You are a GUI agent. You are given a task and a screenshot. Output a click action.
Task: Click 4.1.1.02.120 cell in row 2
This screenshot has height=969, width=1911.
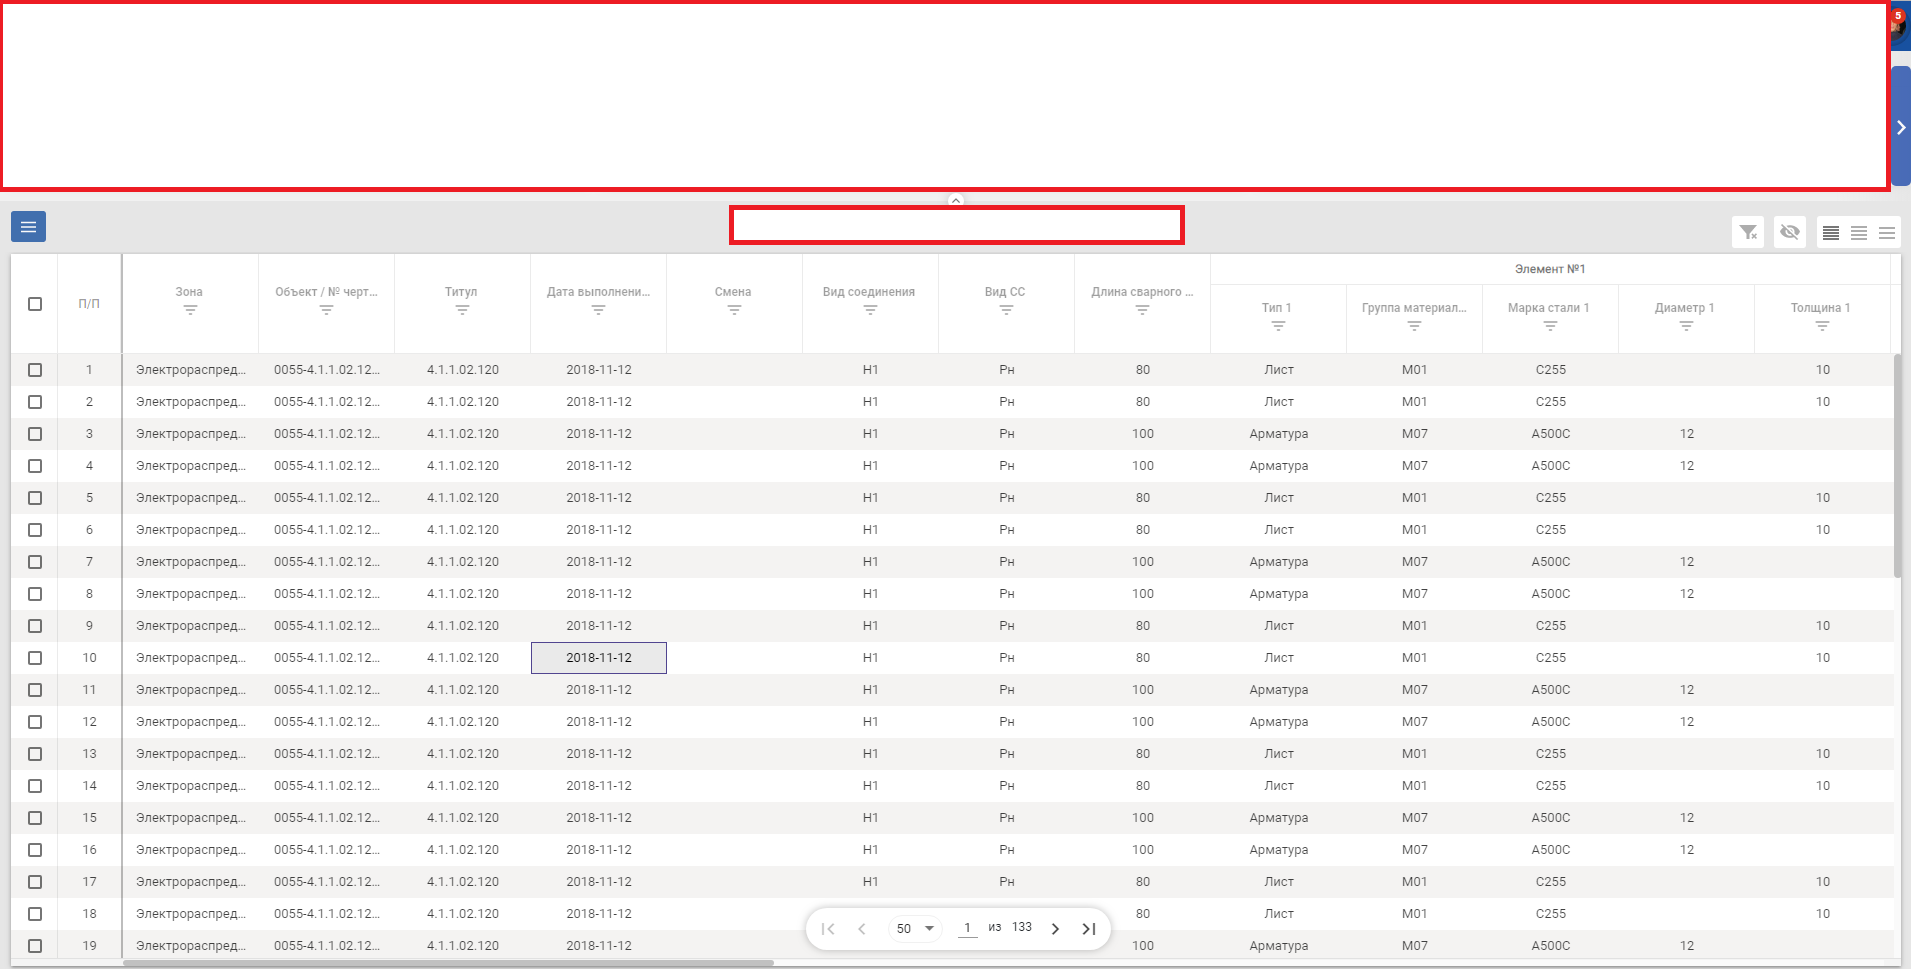click(463, 402)
